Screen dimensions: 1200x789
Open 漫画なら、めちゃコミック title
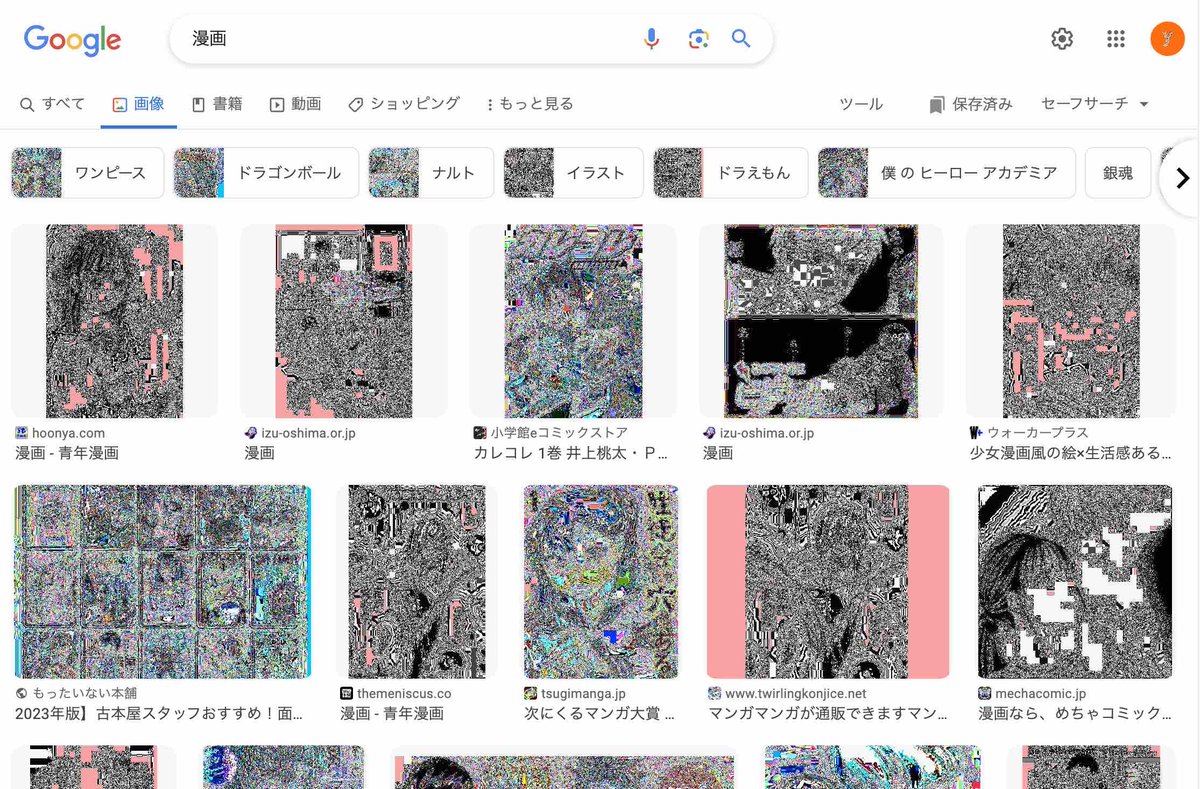(x=1075, y=714)
